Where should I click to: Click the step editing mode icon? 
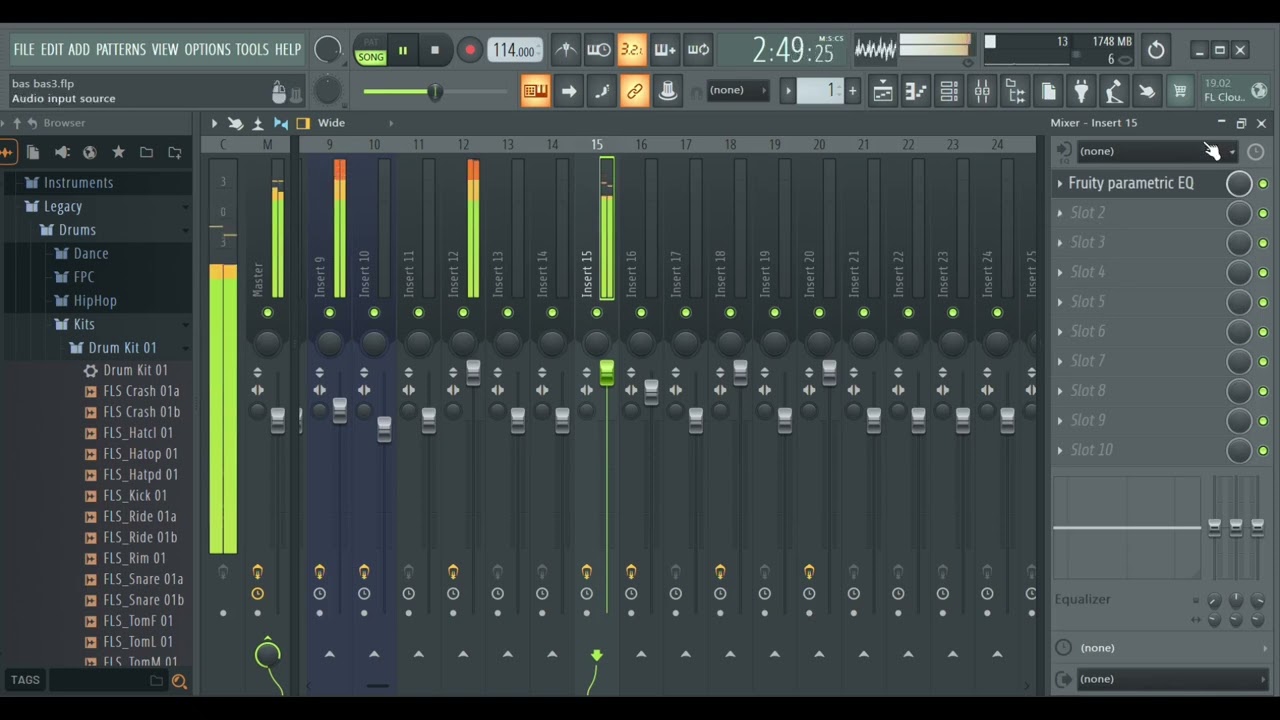[x=602, y=91]
